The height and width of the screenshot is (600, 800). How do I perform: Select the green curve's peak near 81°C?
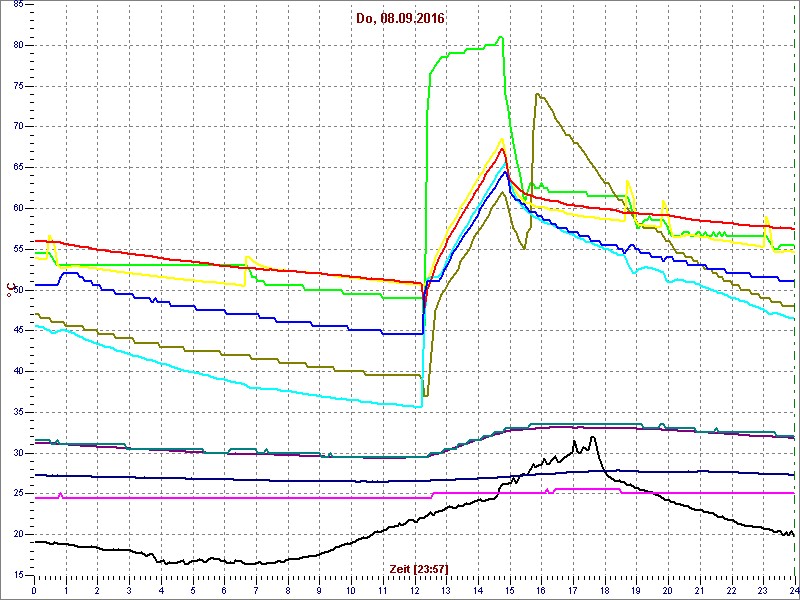coord(501,38)
